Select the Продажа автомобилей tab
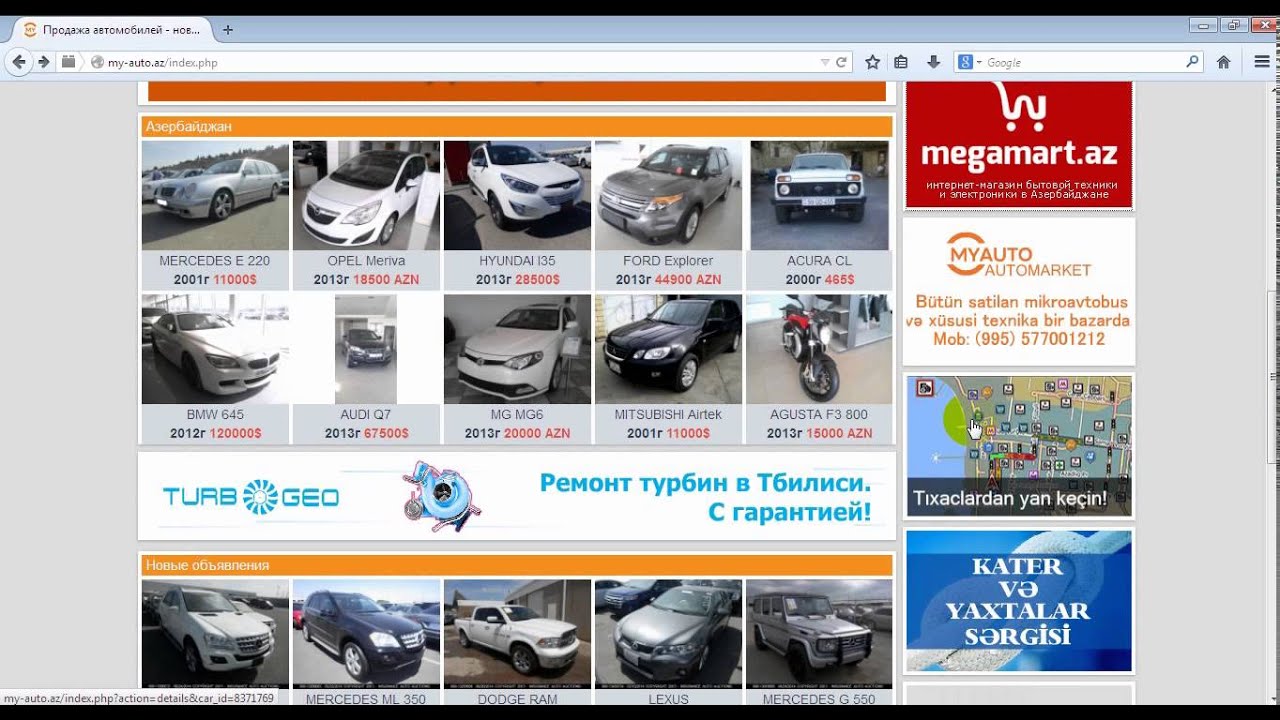 click(x=112, y=30)
